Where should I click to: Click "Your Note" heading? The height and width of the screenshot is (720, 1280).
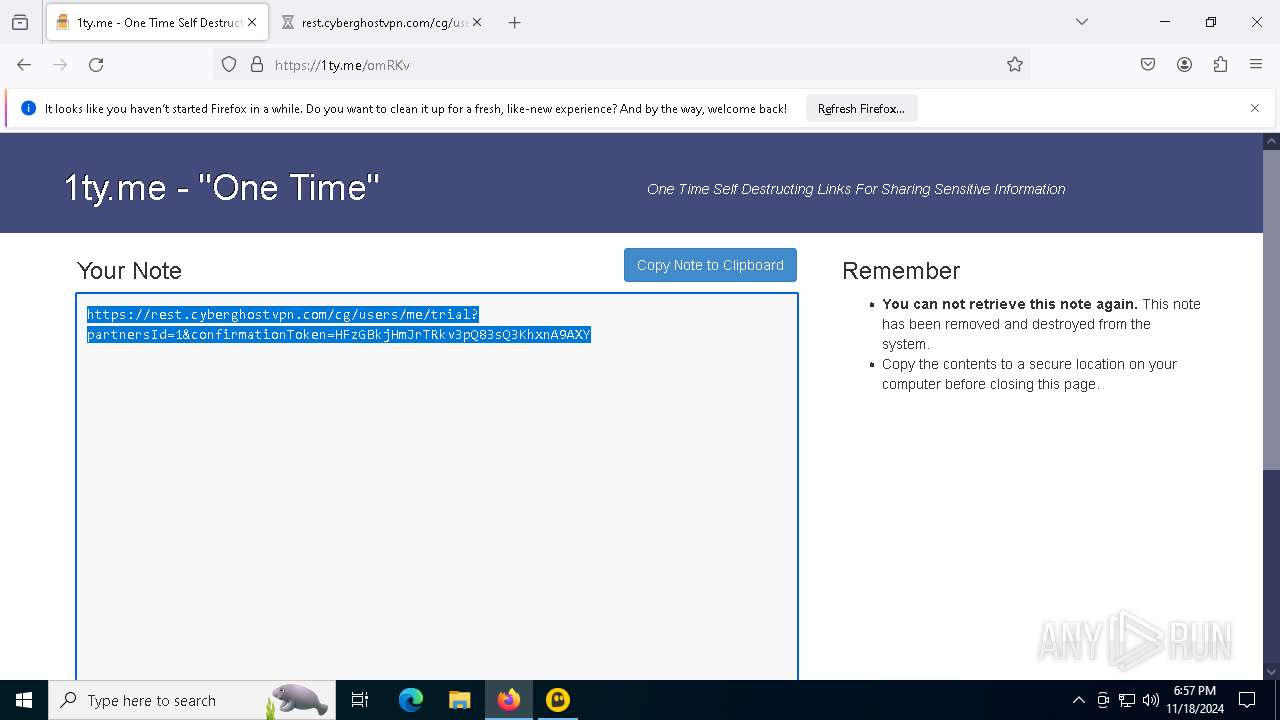[x=129, y=271]
